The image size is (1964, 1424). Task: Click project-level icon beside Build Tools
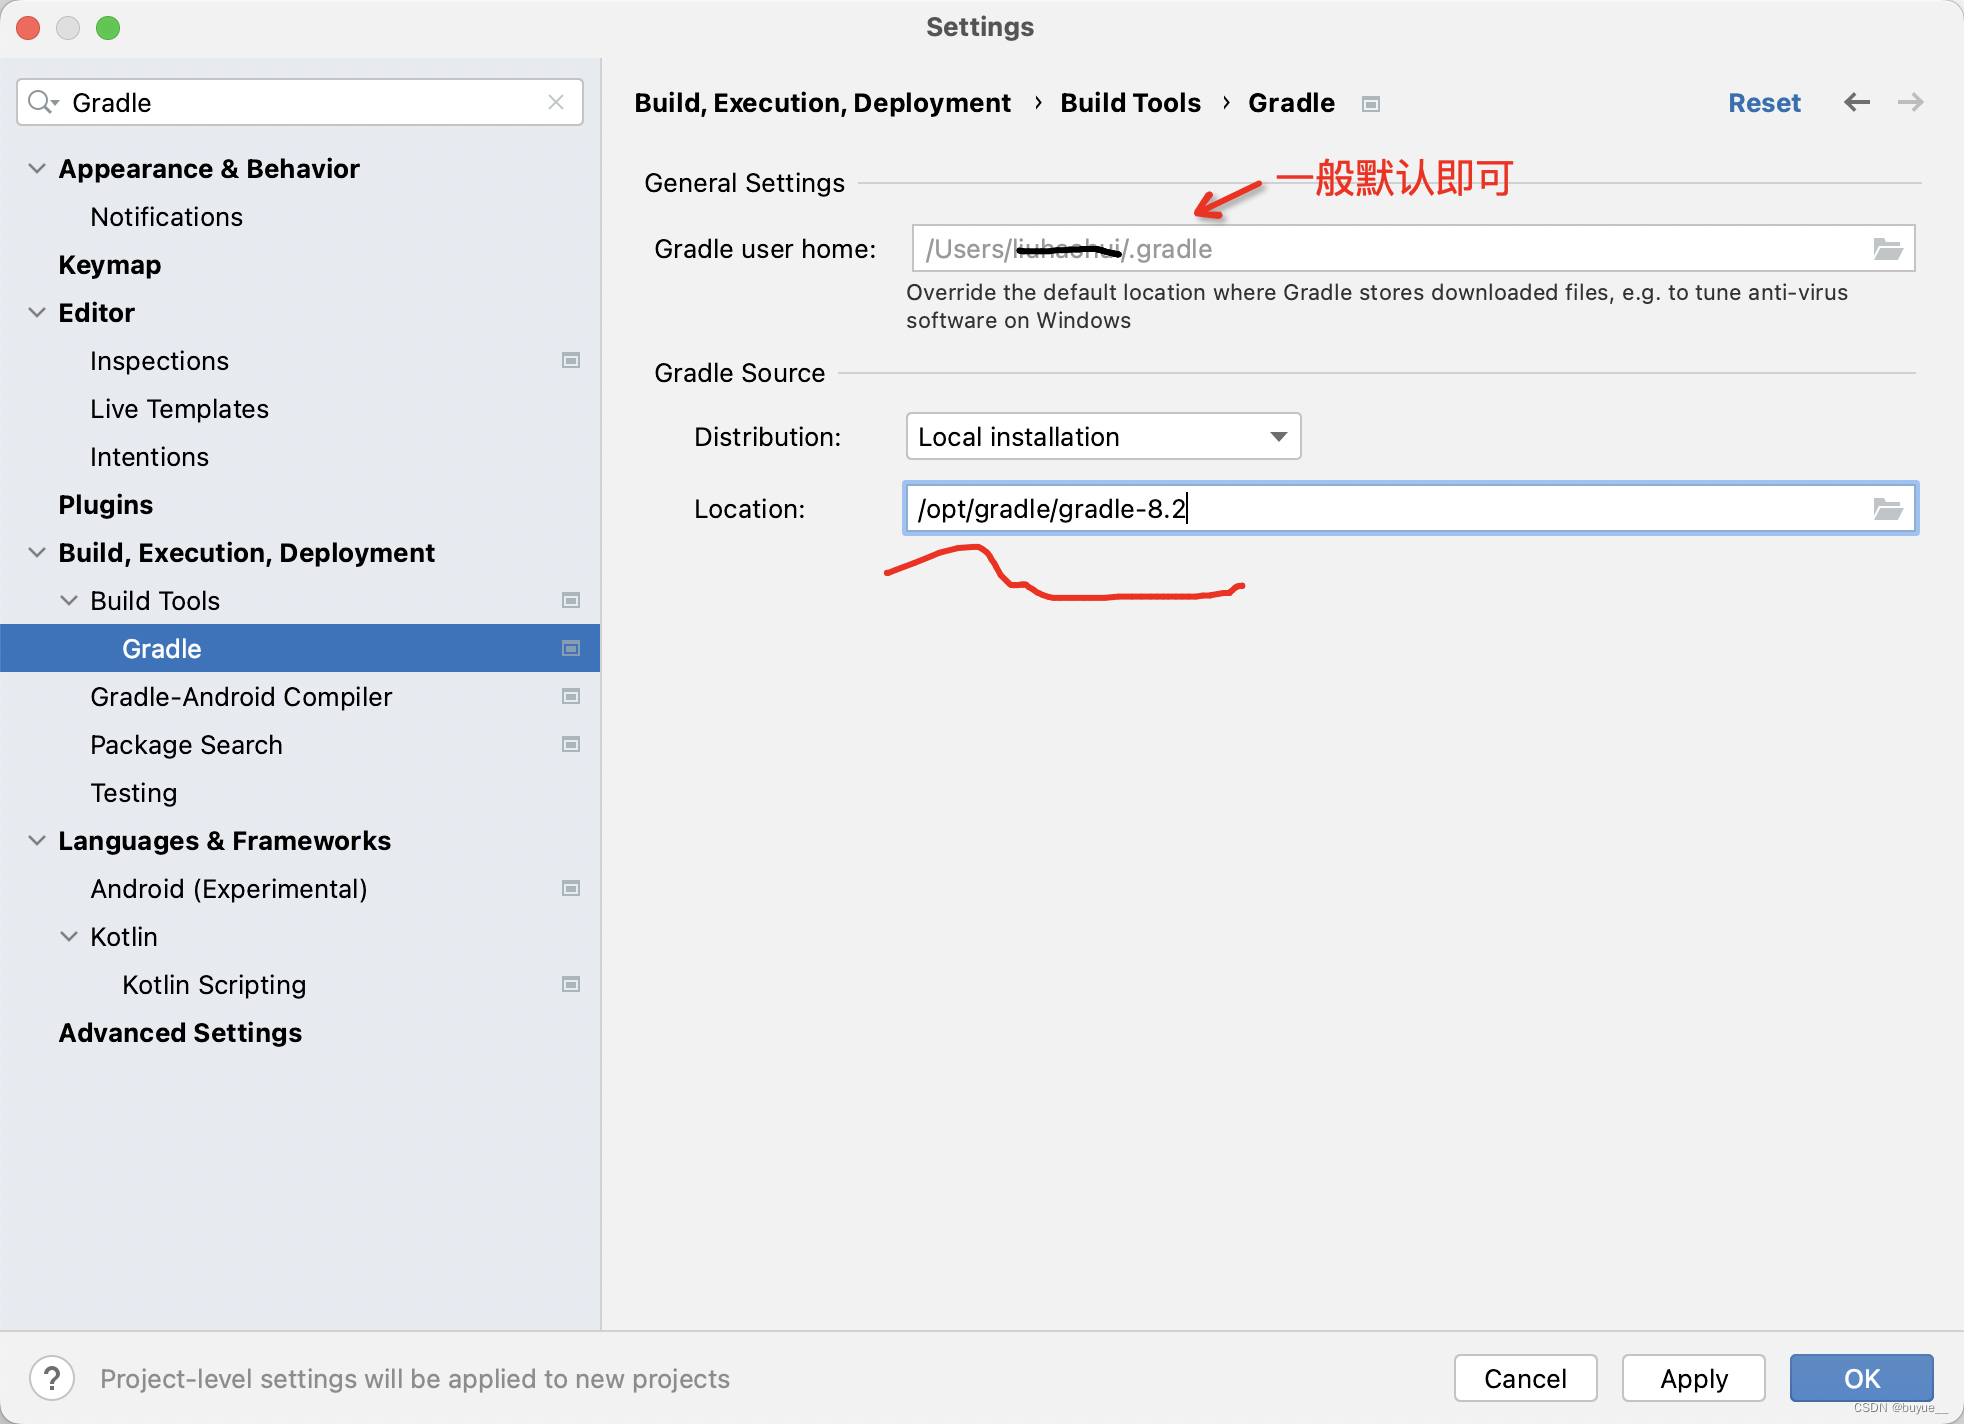click(571, 600)
